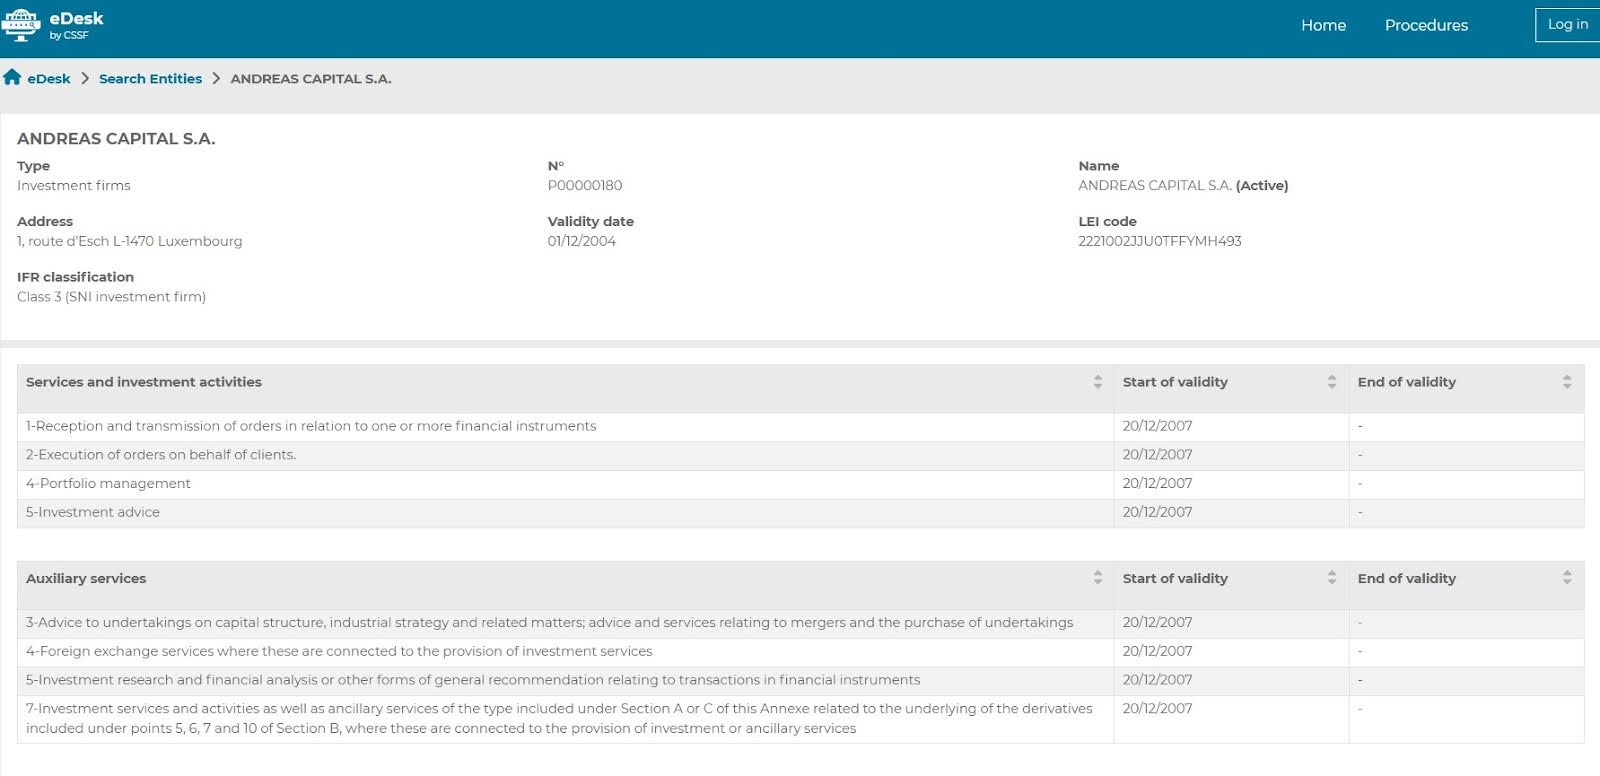The width and height of the screenshot is (1600, 776).
Task: Select the 3-Advice to undertakings row
Action: point(800,623)
